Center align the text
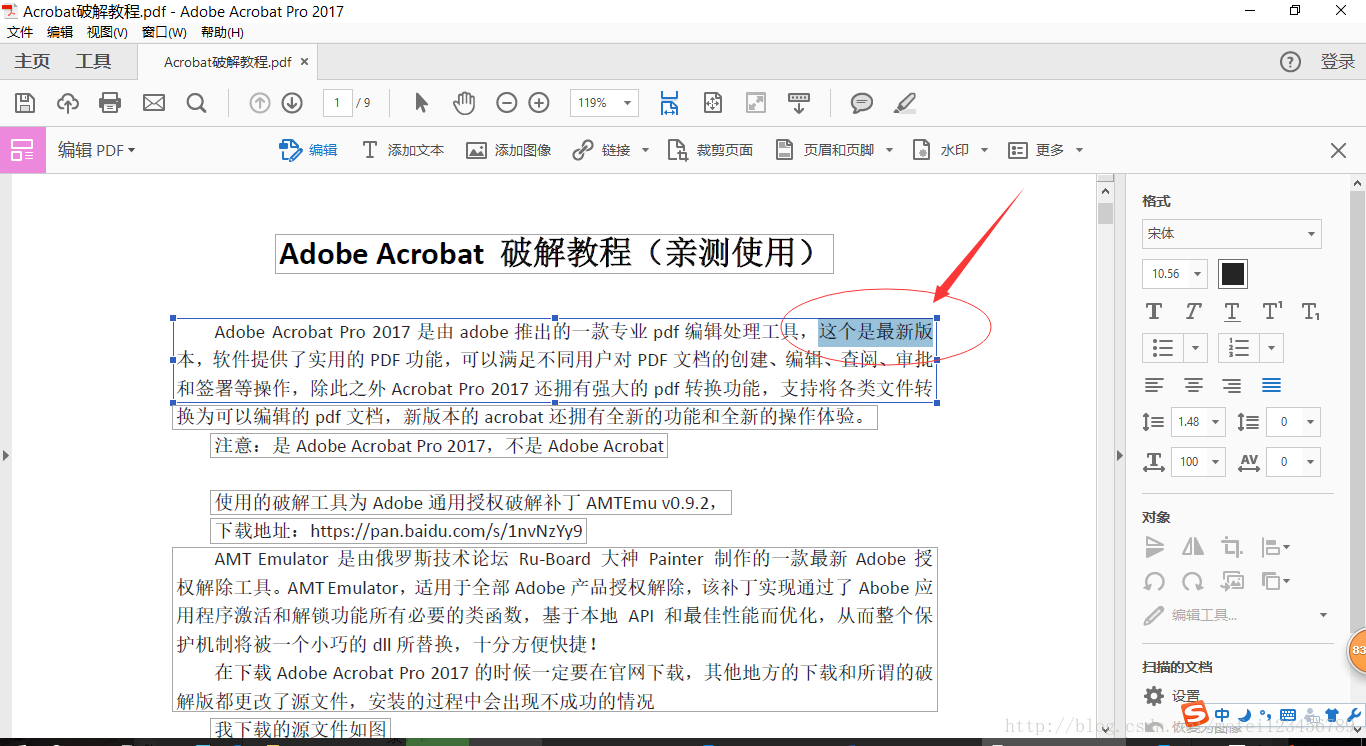Screen dimensions: 1366x746 (1193, 385)
